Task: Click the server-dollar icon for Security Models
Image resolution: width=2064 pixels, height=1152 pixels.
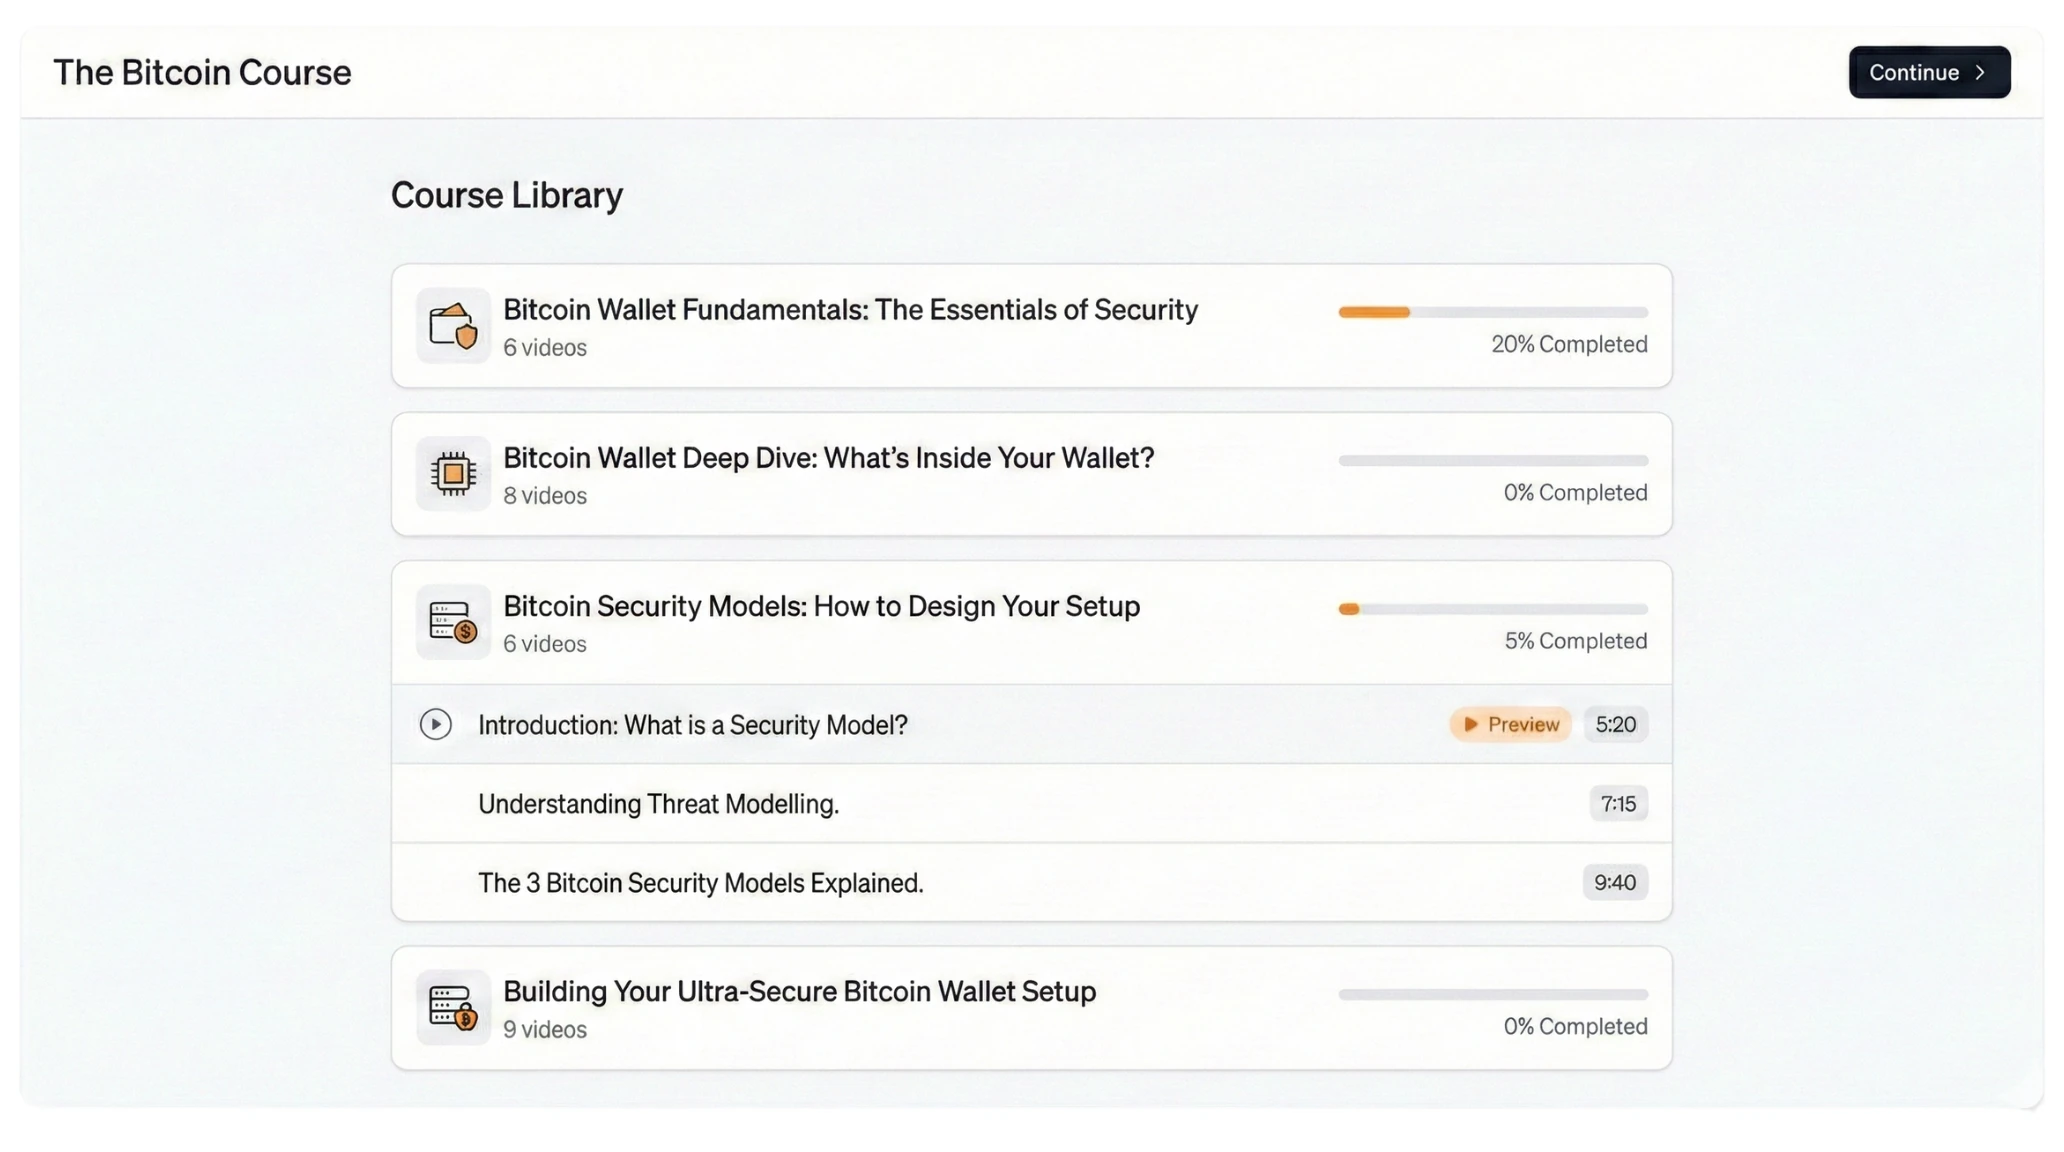Action: pos(453,622)
